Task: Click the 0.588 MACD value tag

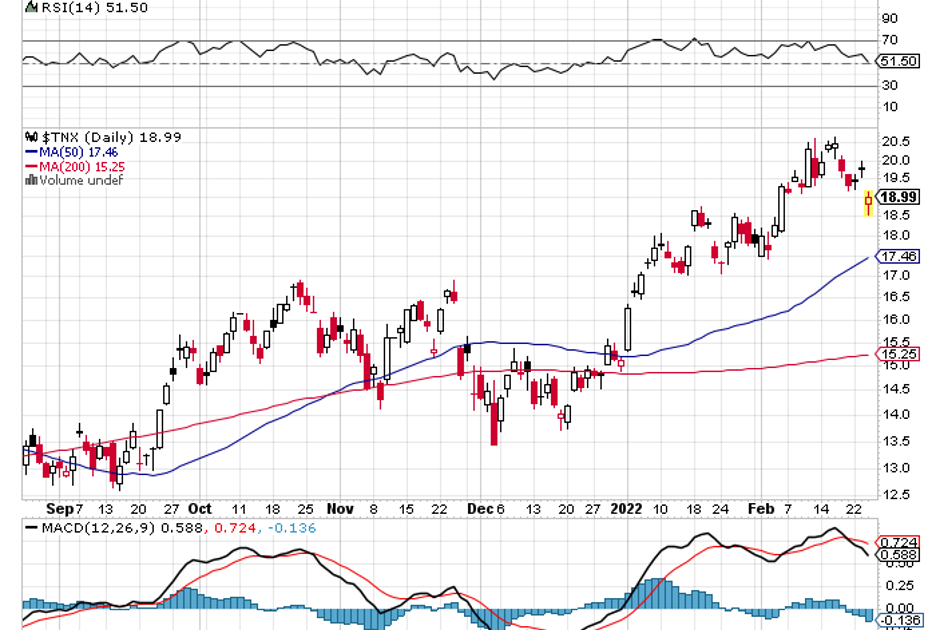Action: coord(898,554)
